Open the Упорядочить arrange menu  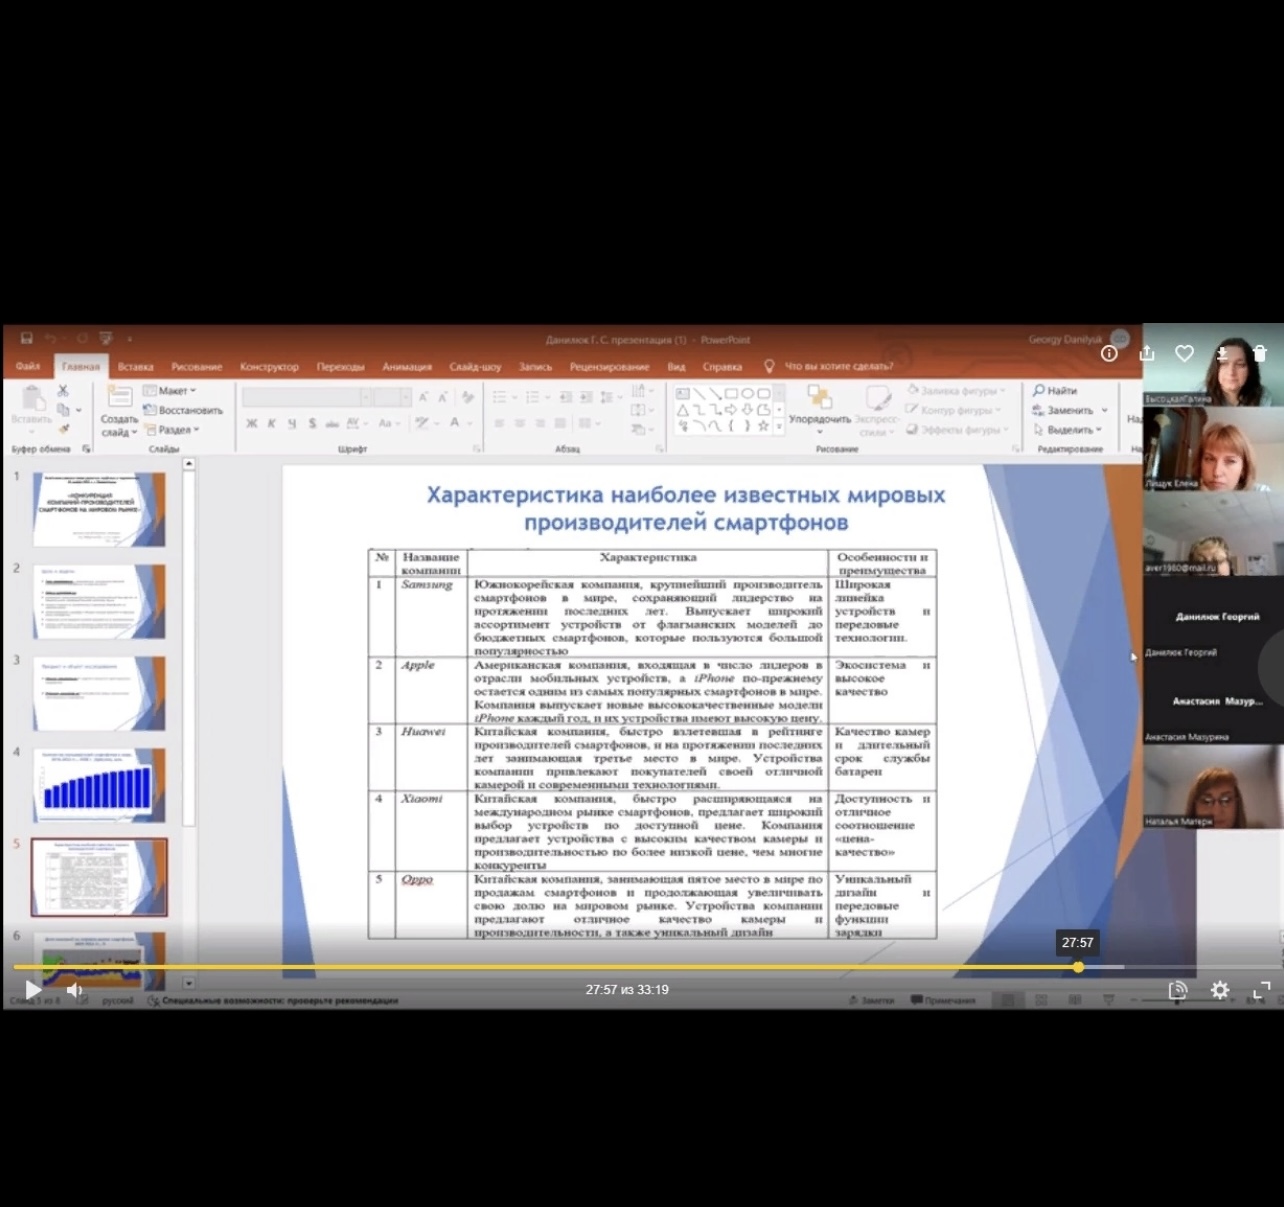(x=820, y=409)
